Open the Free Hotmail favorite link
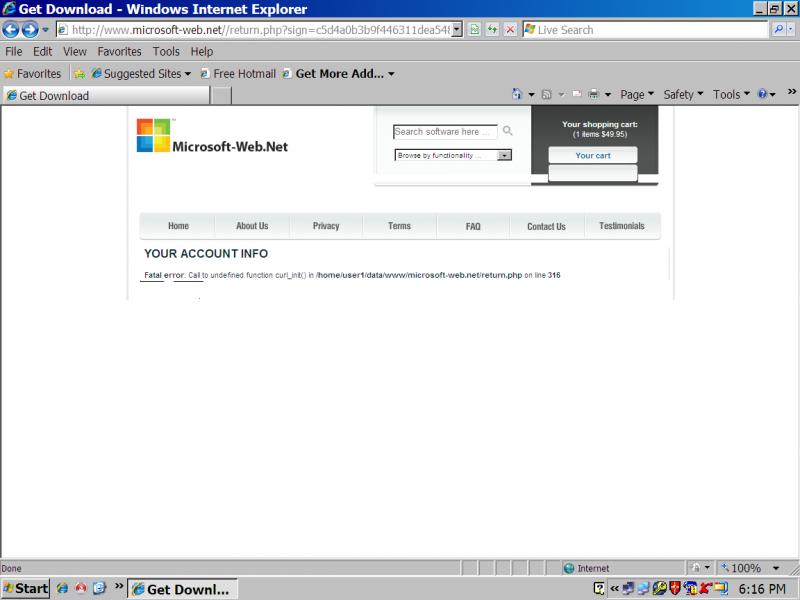Viewport: 800px width, 600px height. [238, 74]
